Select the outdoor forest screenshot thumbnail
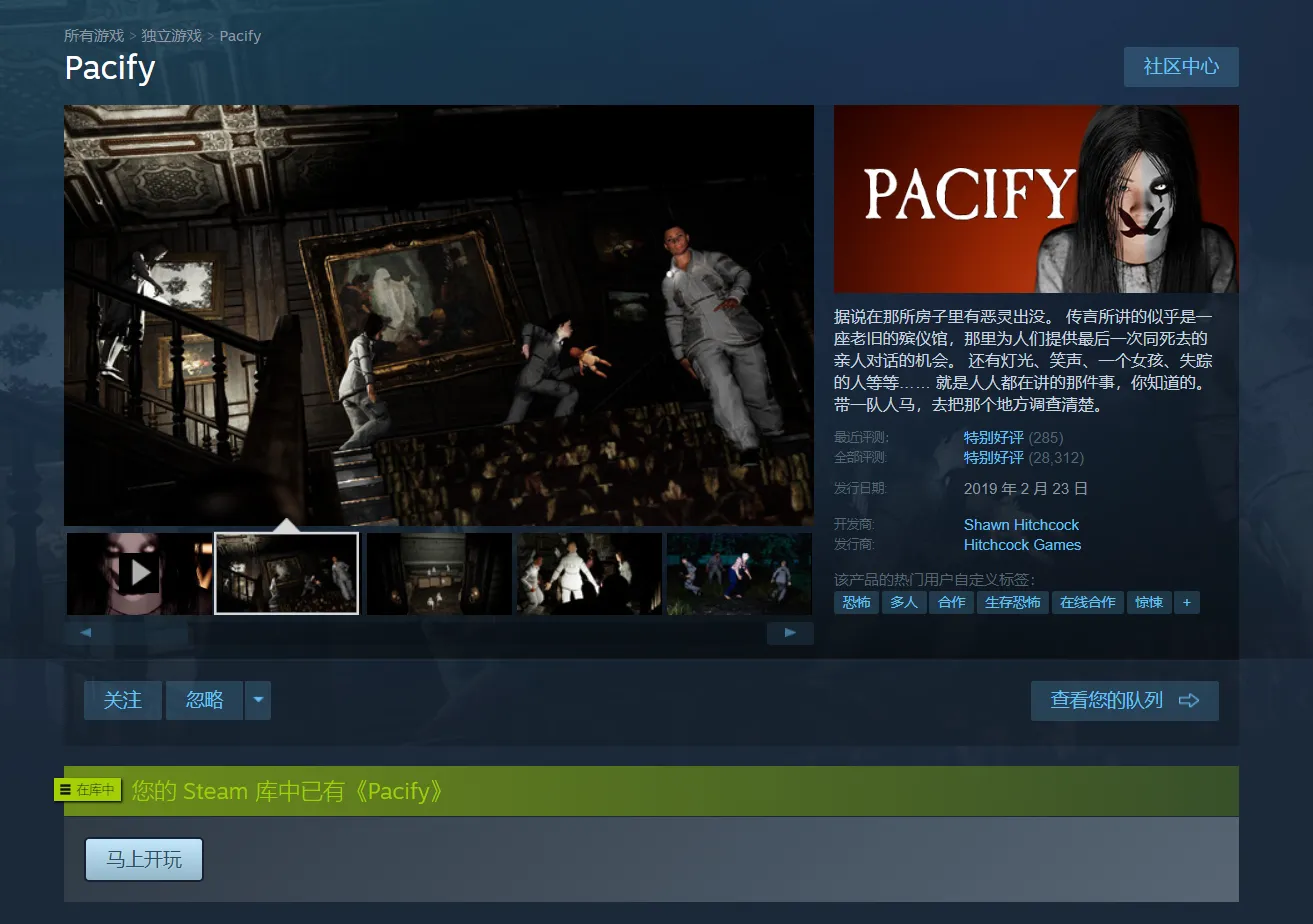This screenshot has height=924, width=1313. click(738, 574)
